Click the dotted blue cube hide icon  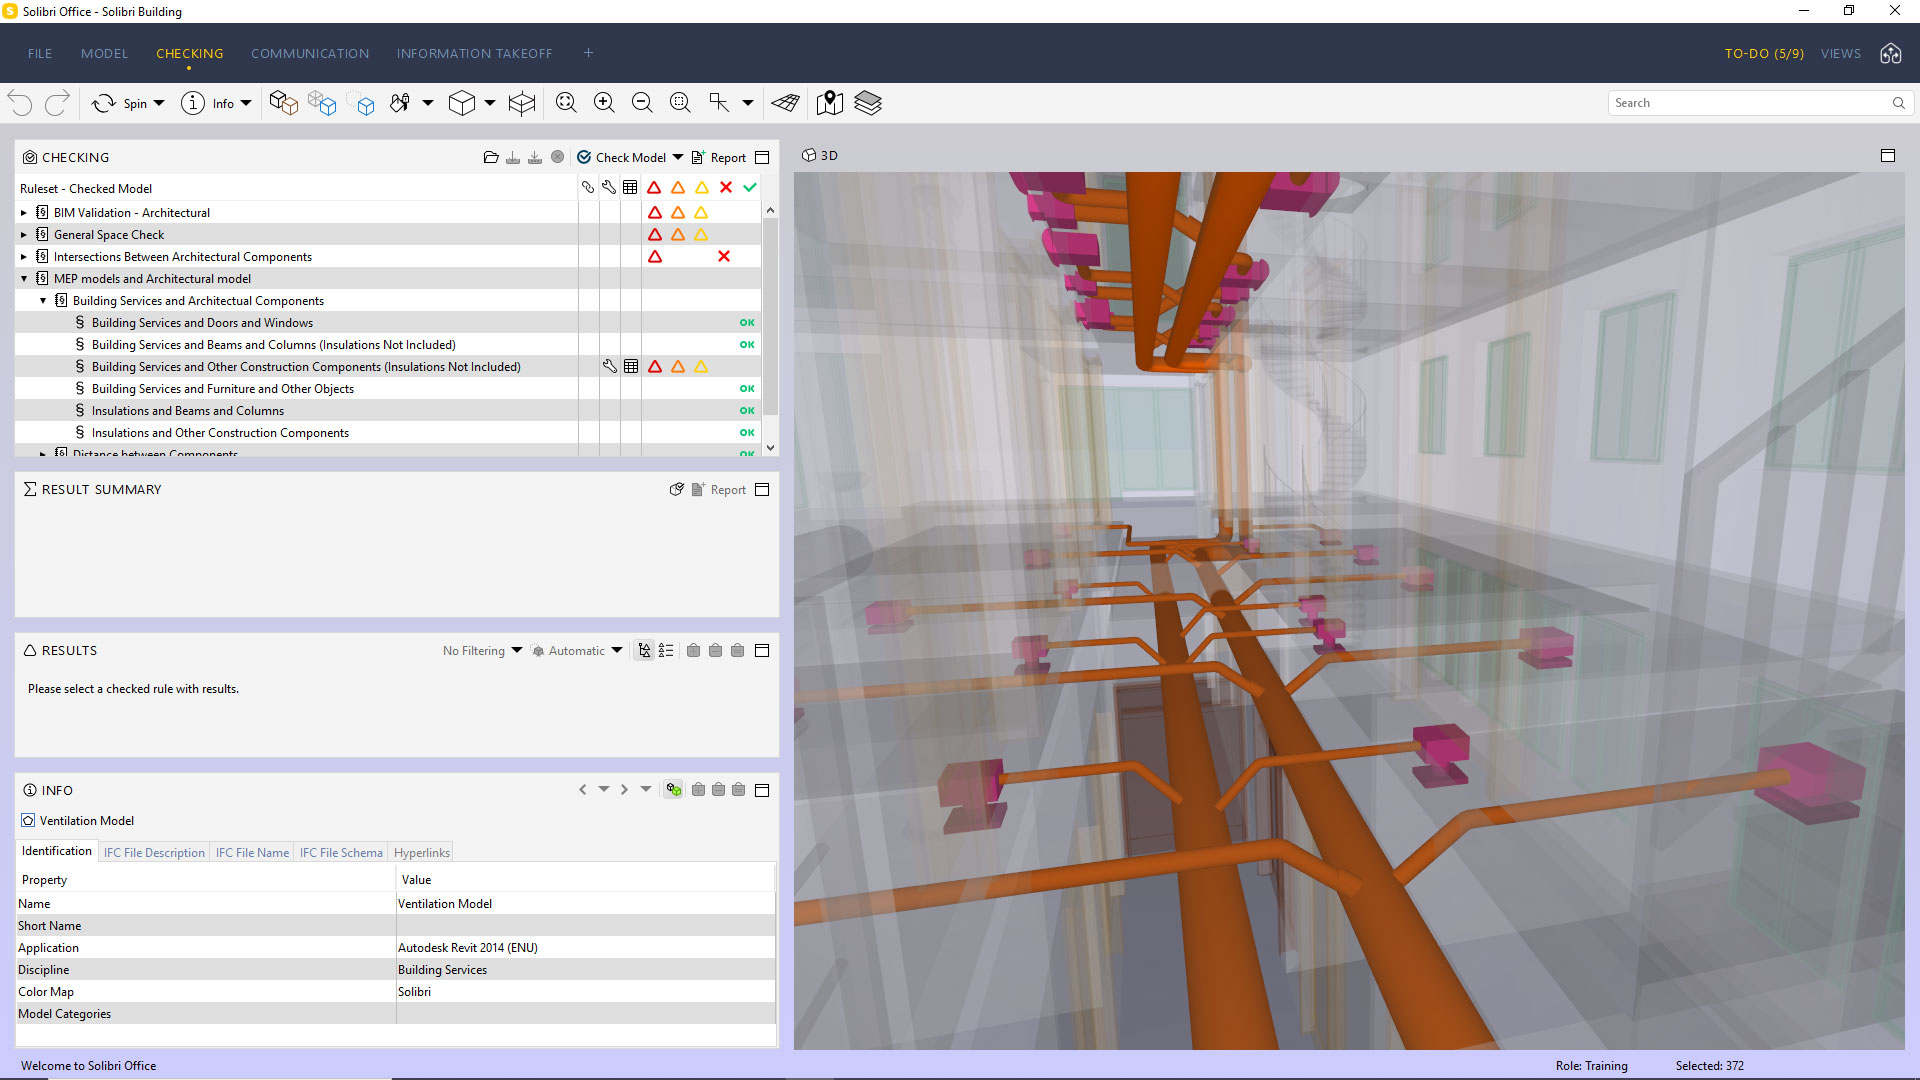coord(362,104)
